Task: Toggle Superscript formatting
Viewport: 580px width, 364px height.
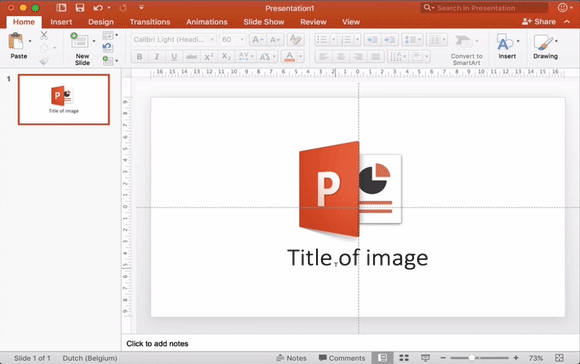Action: (x=209, y=57)
